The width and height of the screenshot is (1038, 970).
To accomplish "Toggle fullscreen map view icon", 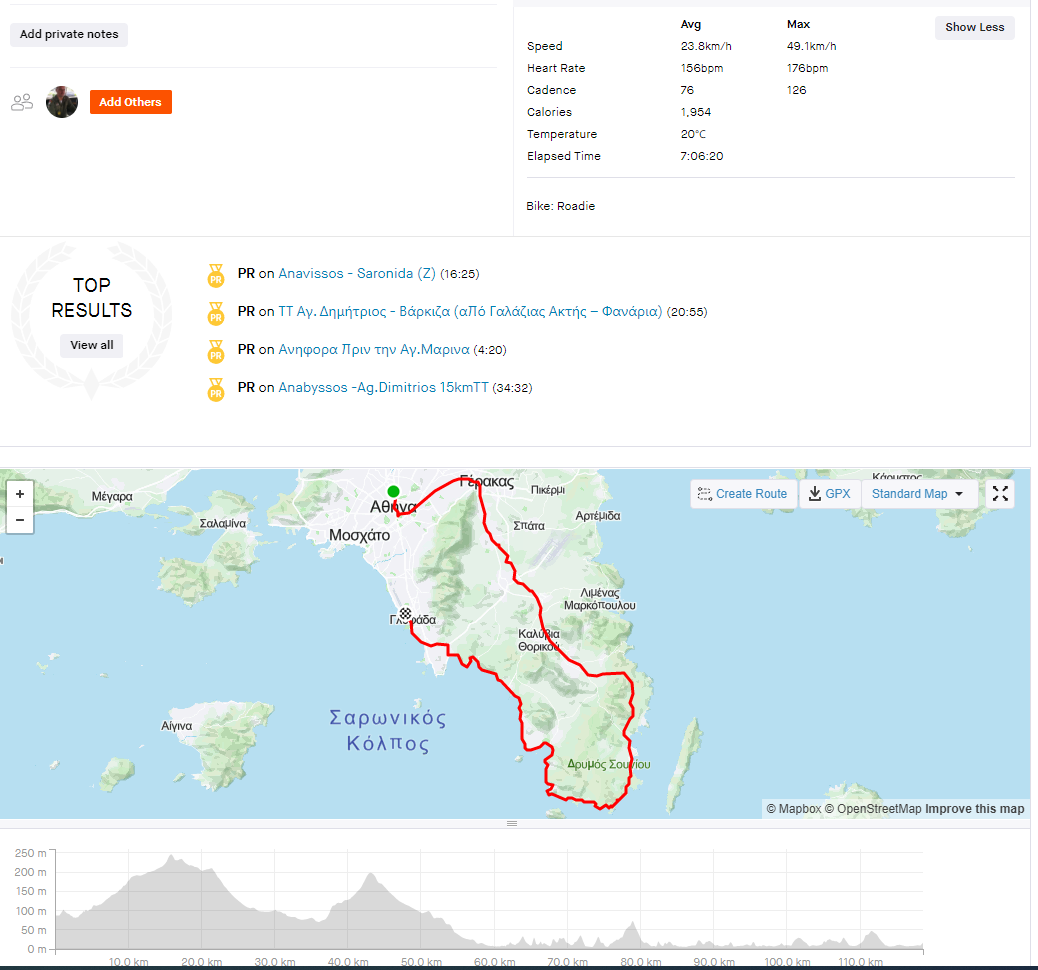I will (x=1000, y=493).
